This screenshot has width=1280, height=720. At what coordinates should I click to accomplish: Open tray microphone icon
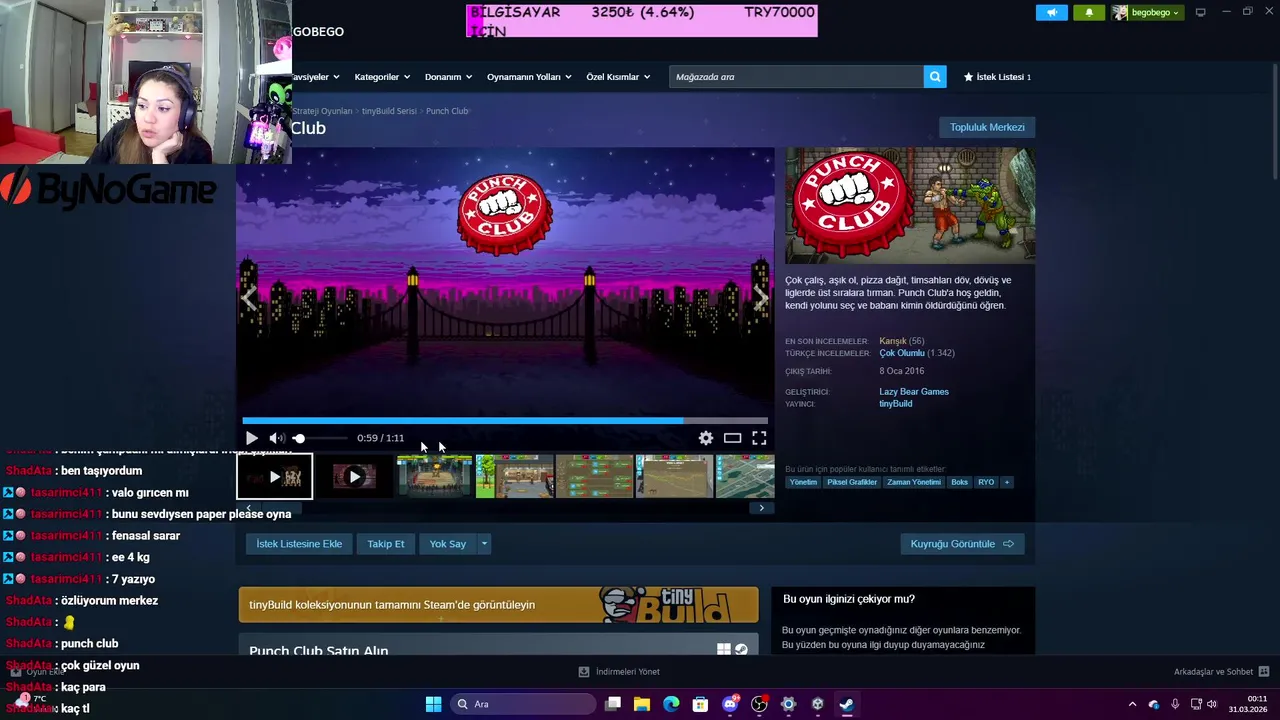coord(1175,704)
